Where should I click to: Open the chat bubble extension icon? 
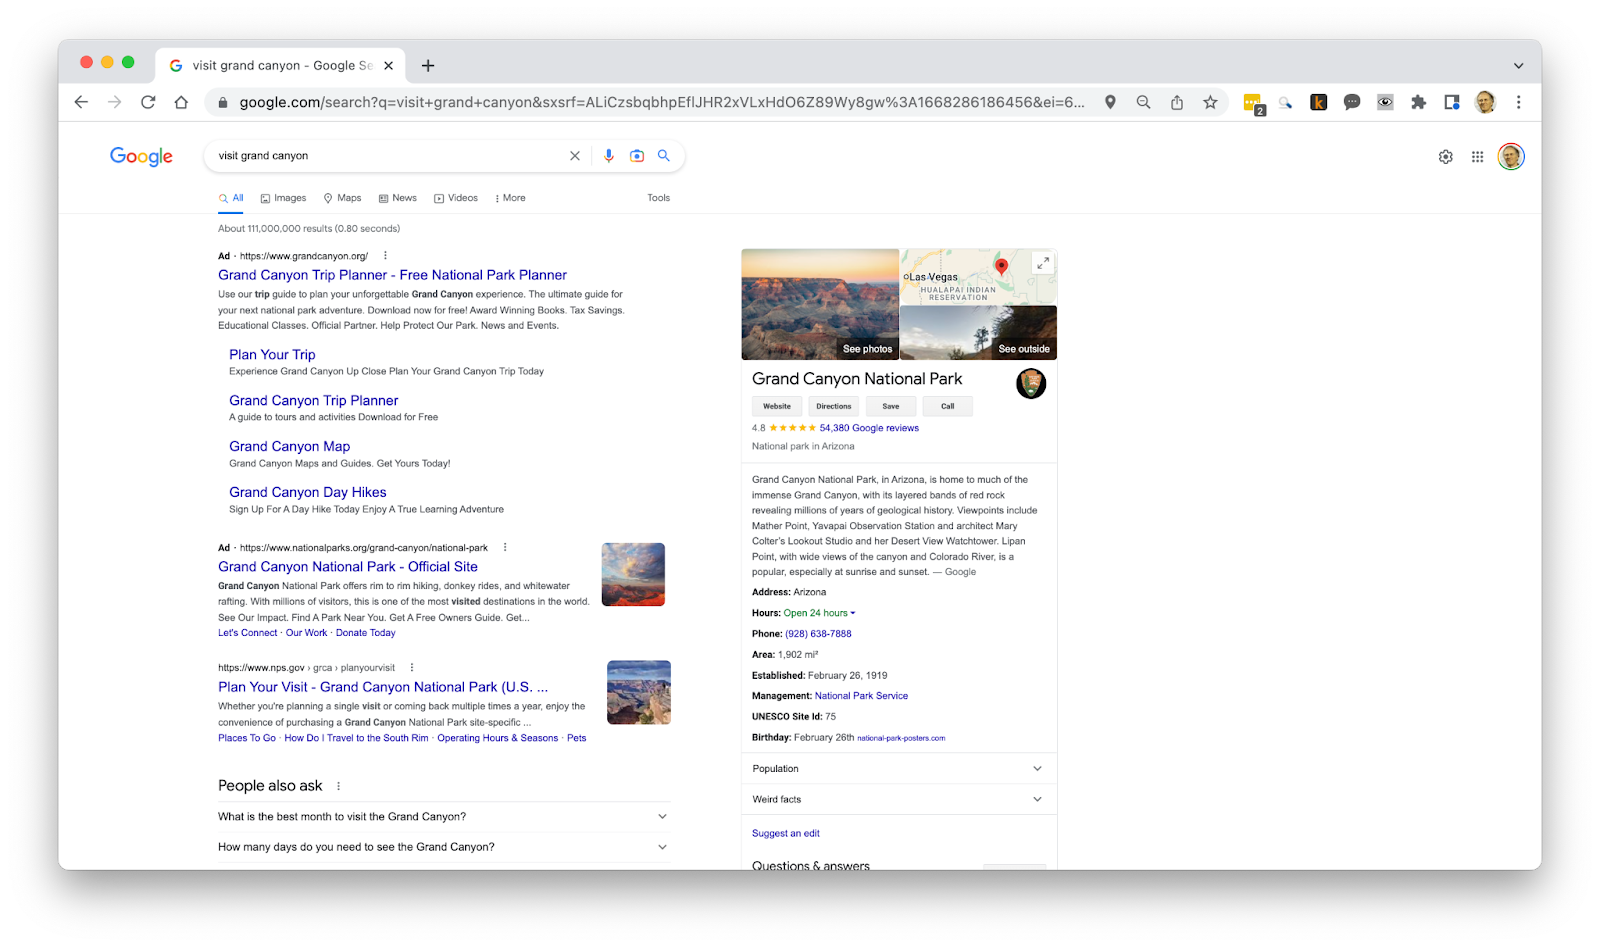click(1352, 102)
